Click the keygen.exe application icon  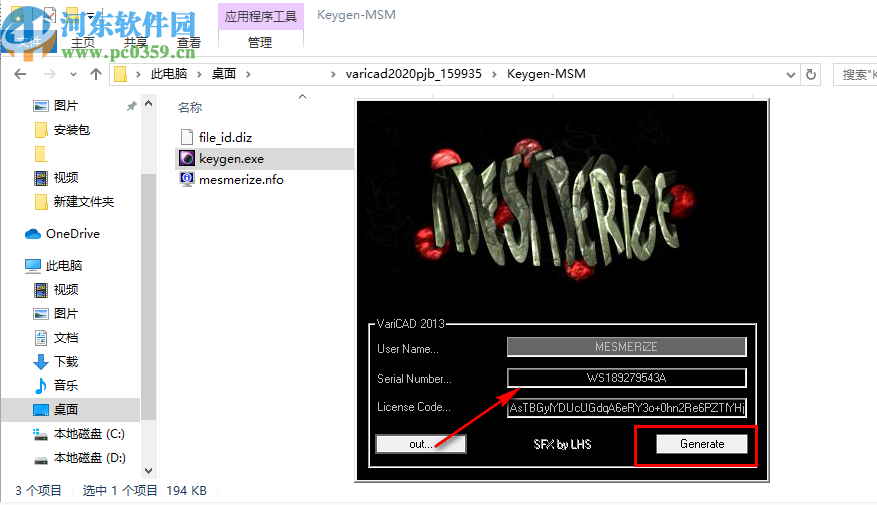(187, 159)
